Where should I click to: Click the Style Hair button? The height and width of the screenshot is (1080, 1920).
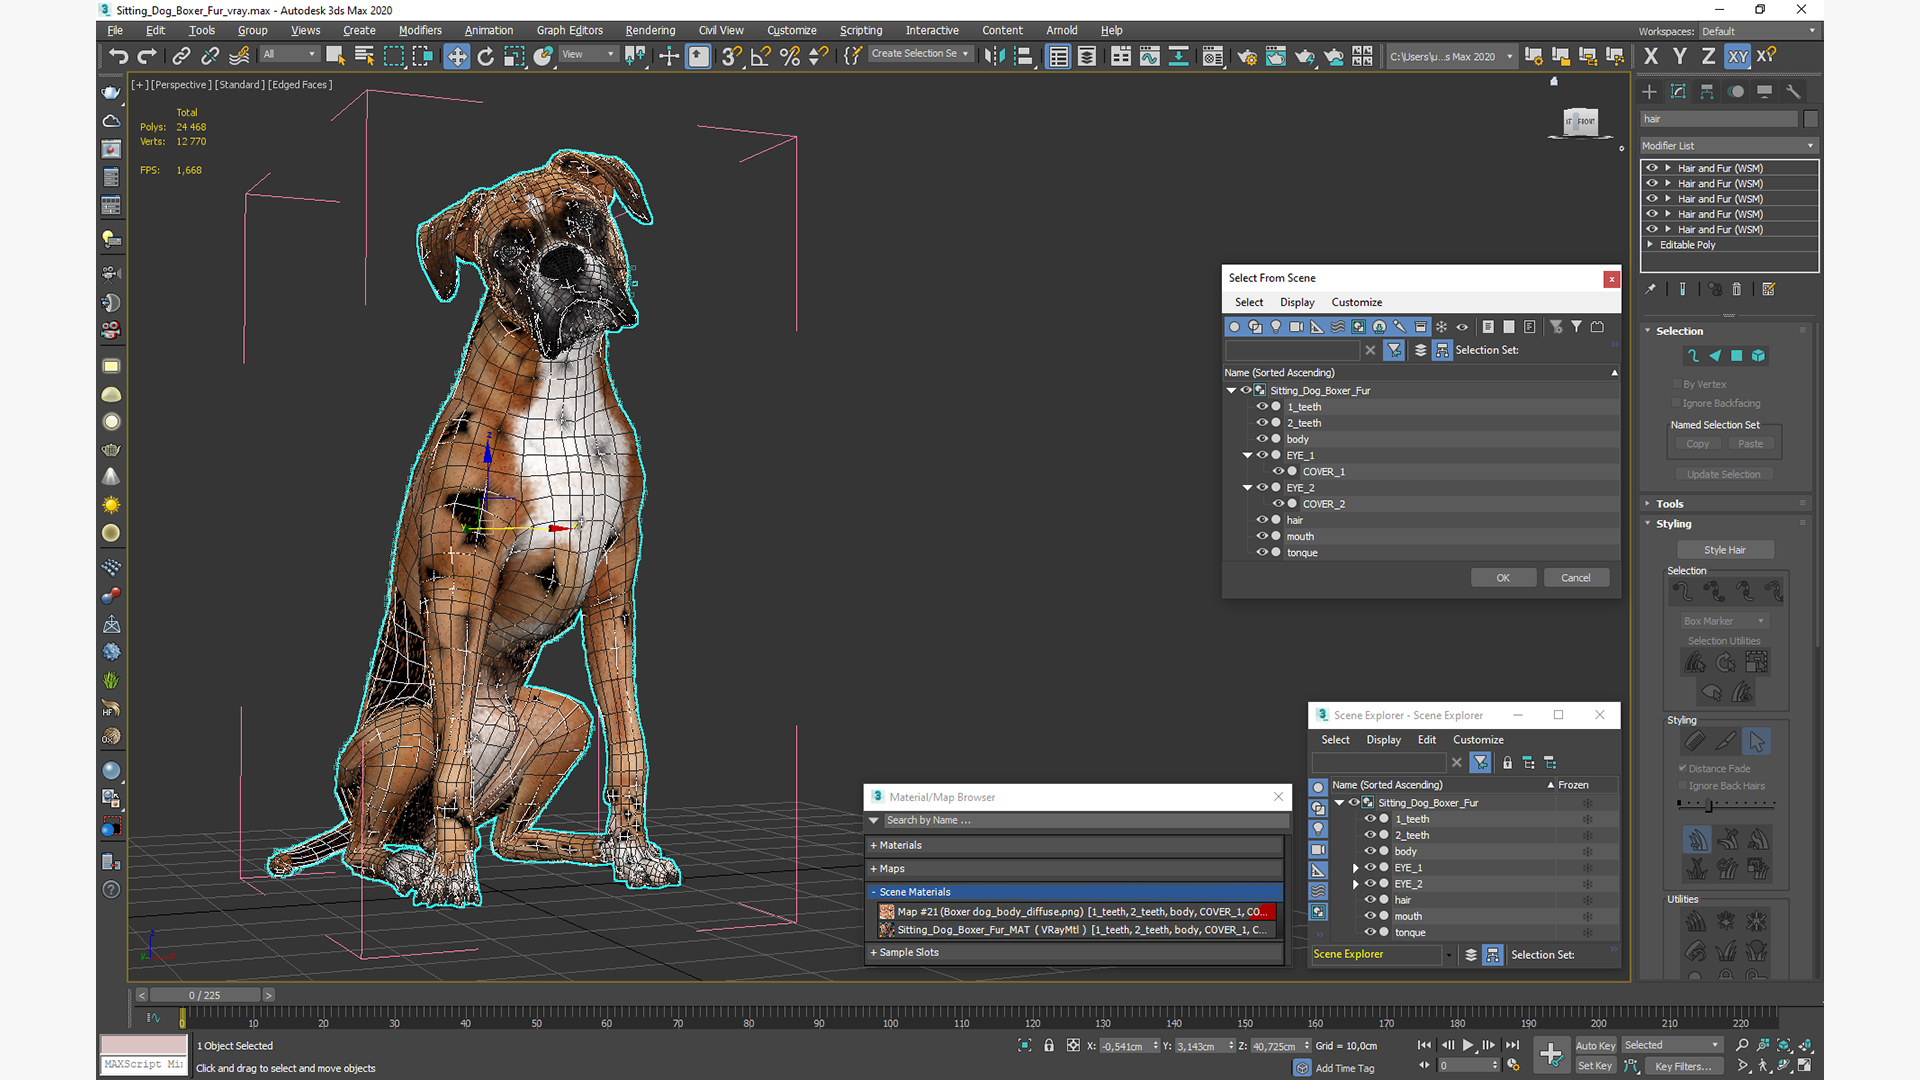(x=1725, y=550)
